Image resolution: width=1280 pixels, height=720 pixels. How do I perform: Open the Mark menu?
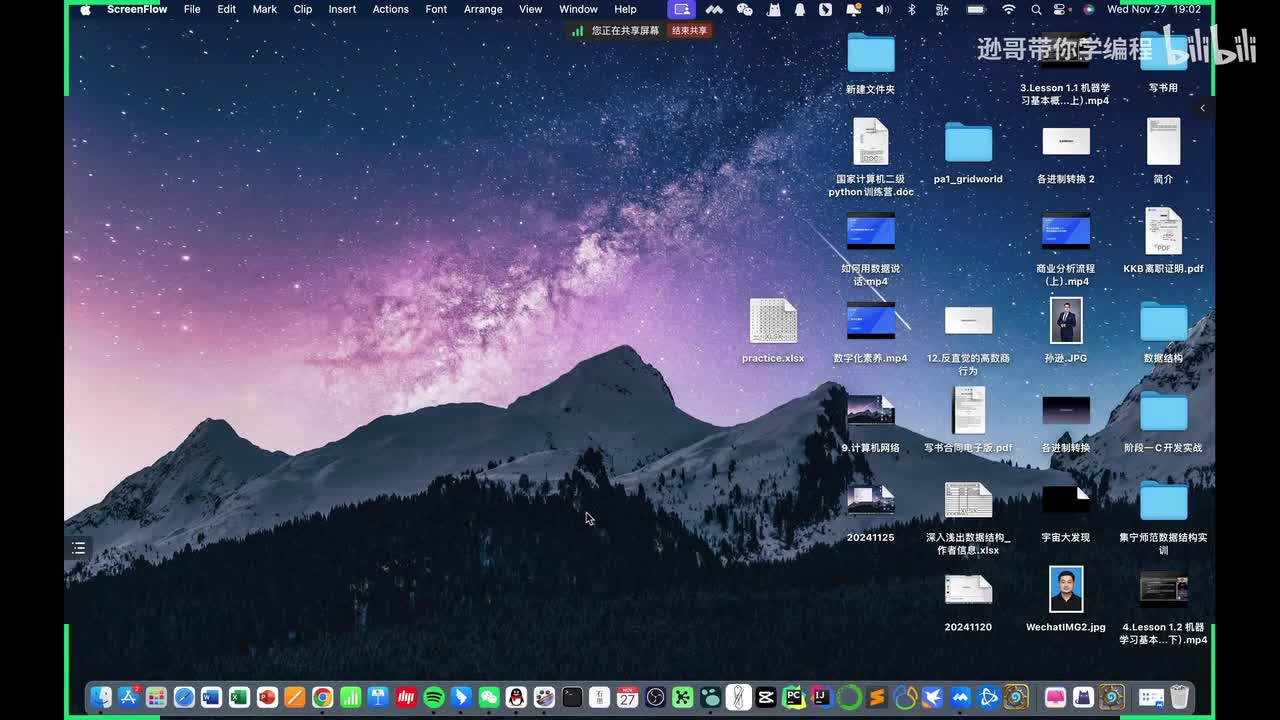click(x=265, y=9)
